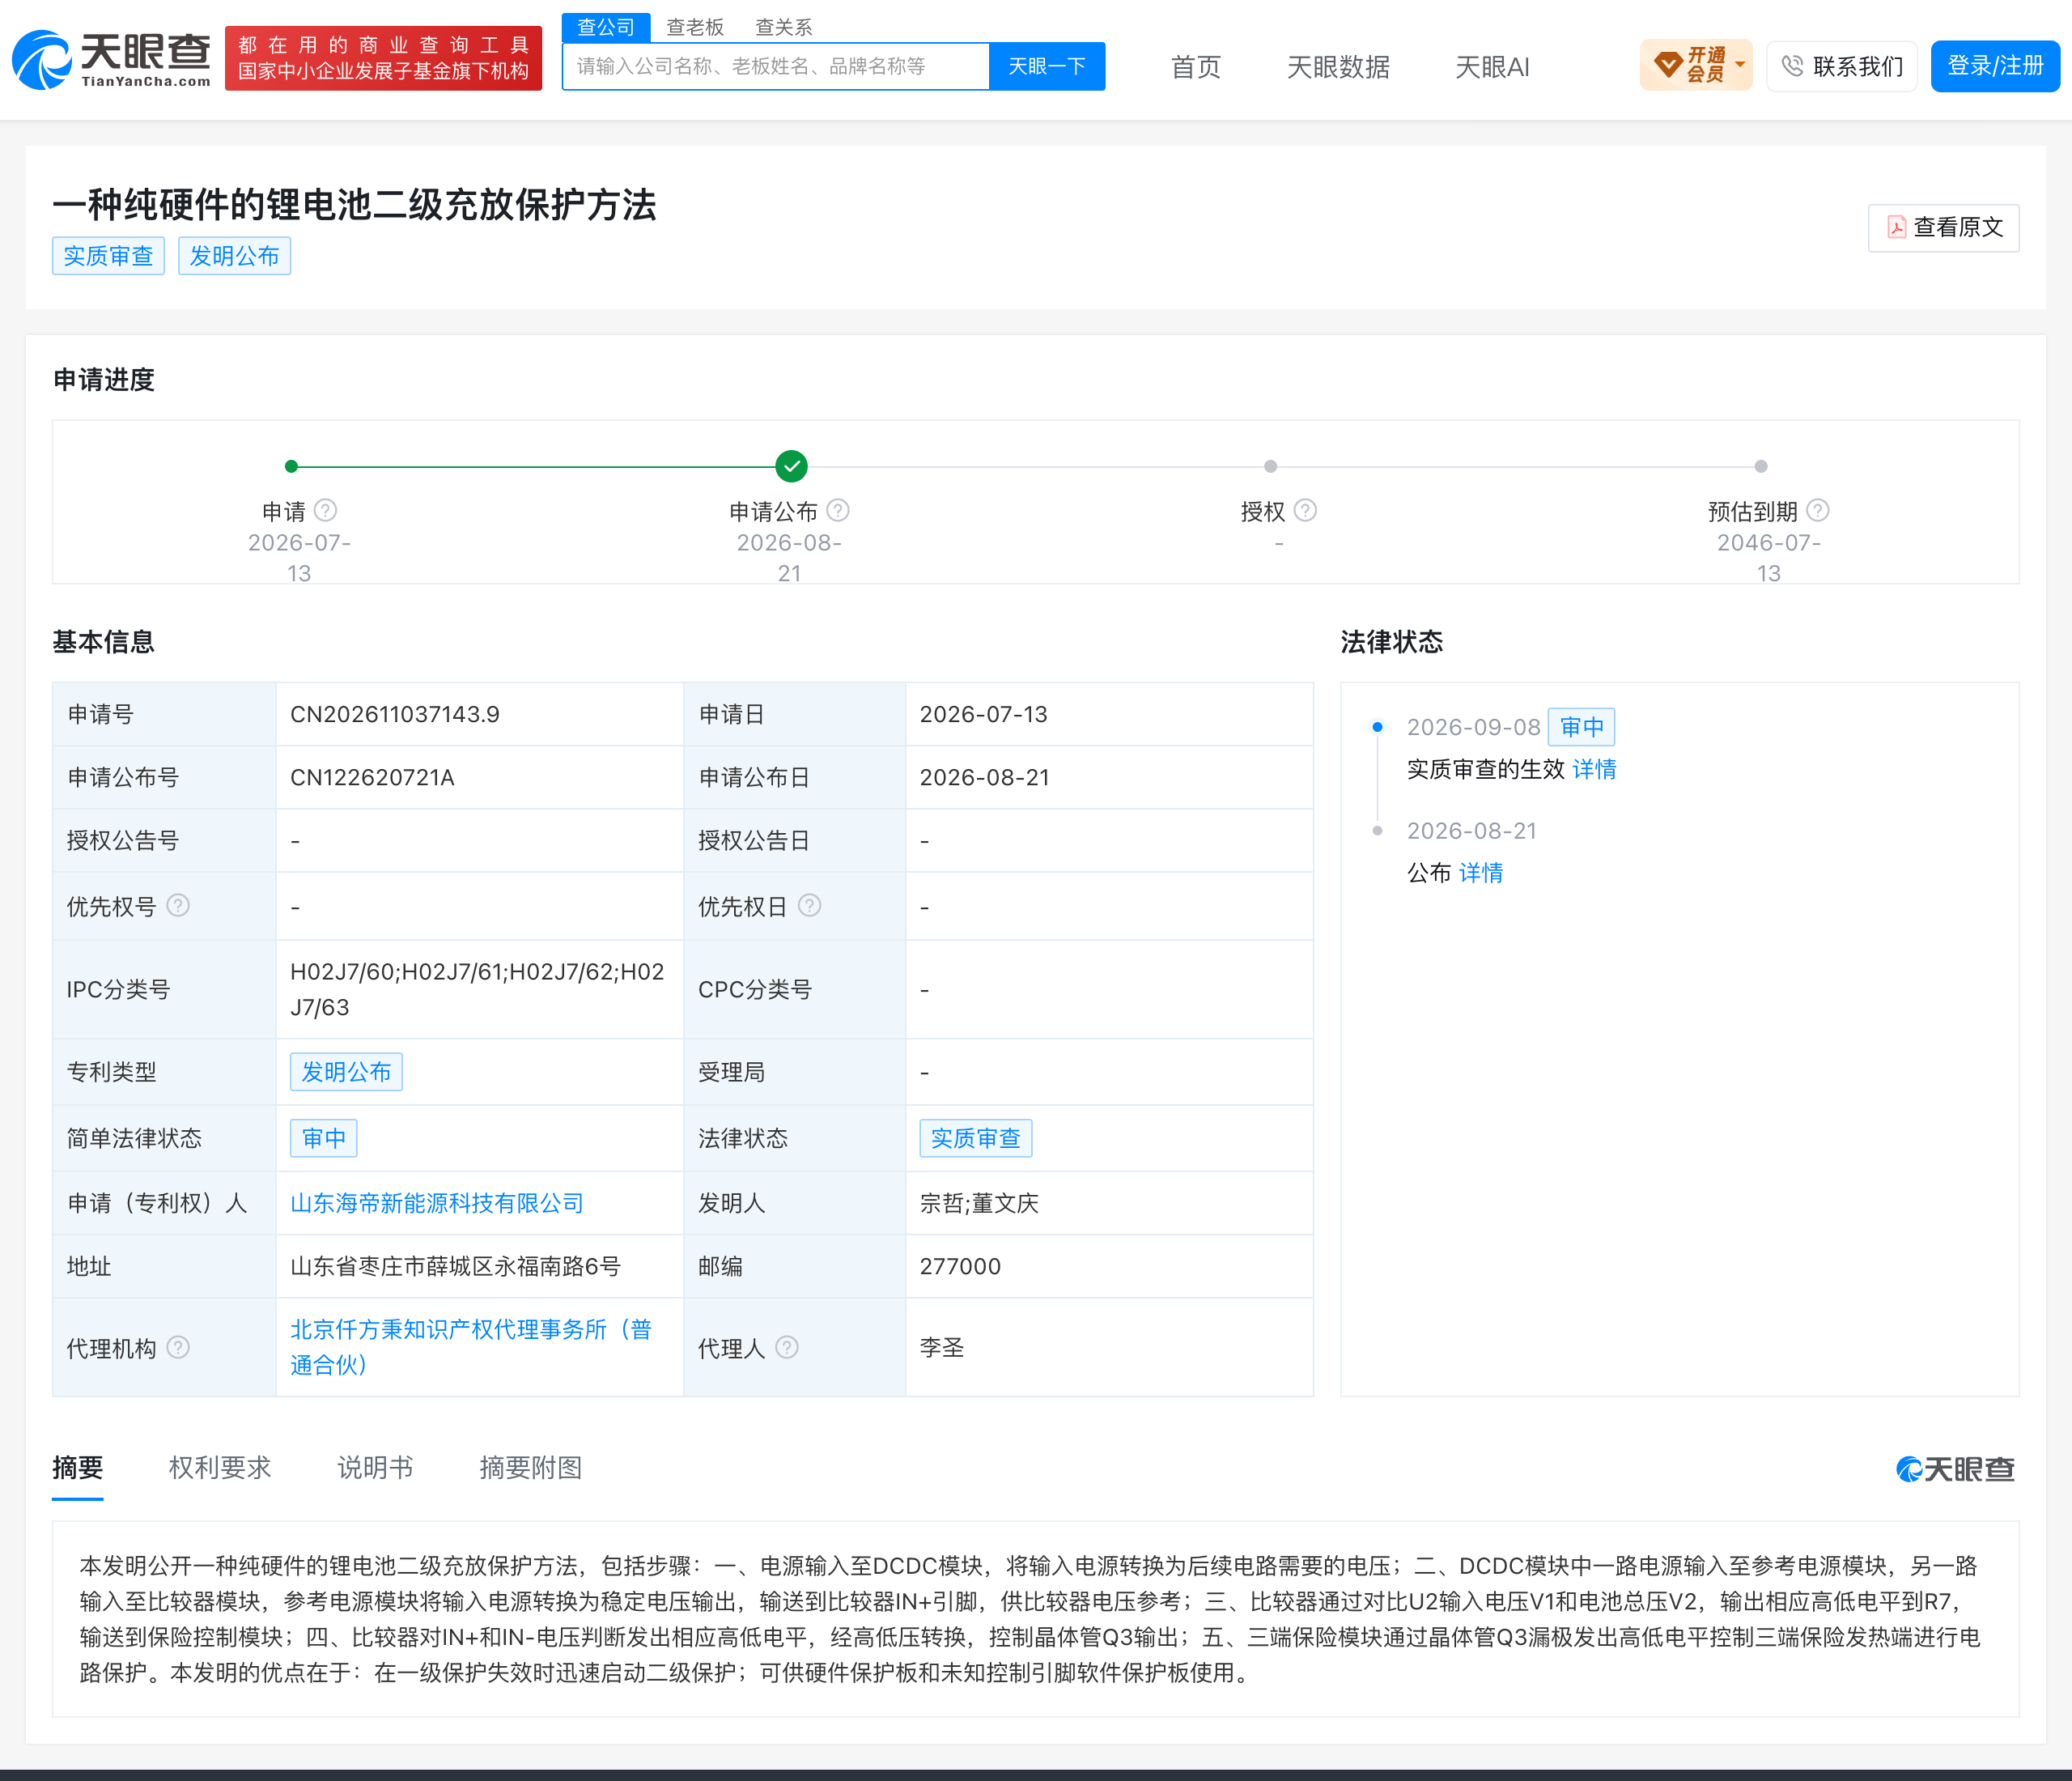Viewport: 2072px width, 1781px height.
Task: Click the 发明公布 tag under title
Action: 234,256
